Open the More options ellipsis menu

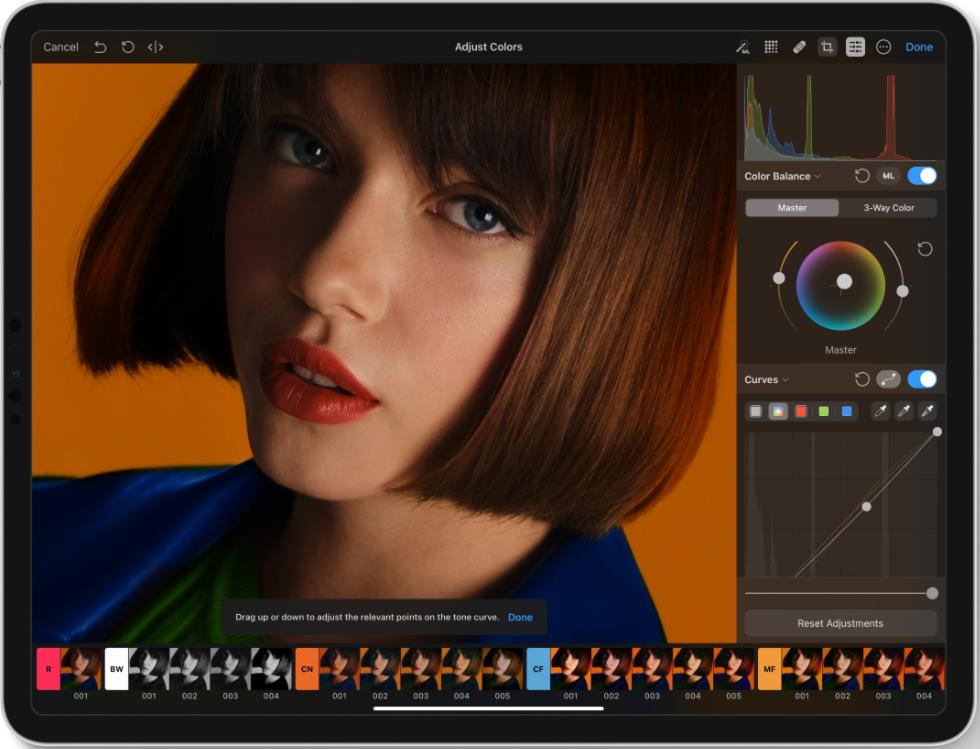883,47
